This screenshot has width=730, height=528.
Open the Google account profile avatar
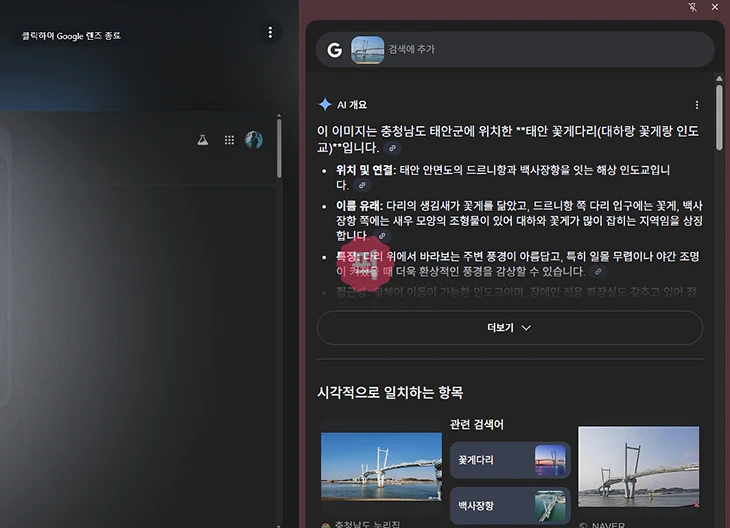(254, 140)
